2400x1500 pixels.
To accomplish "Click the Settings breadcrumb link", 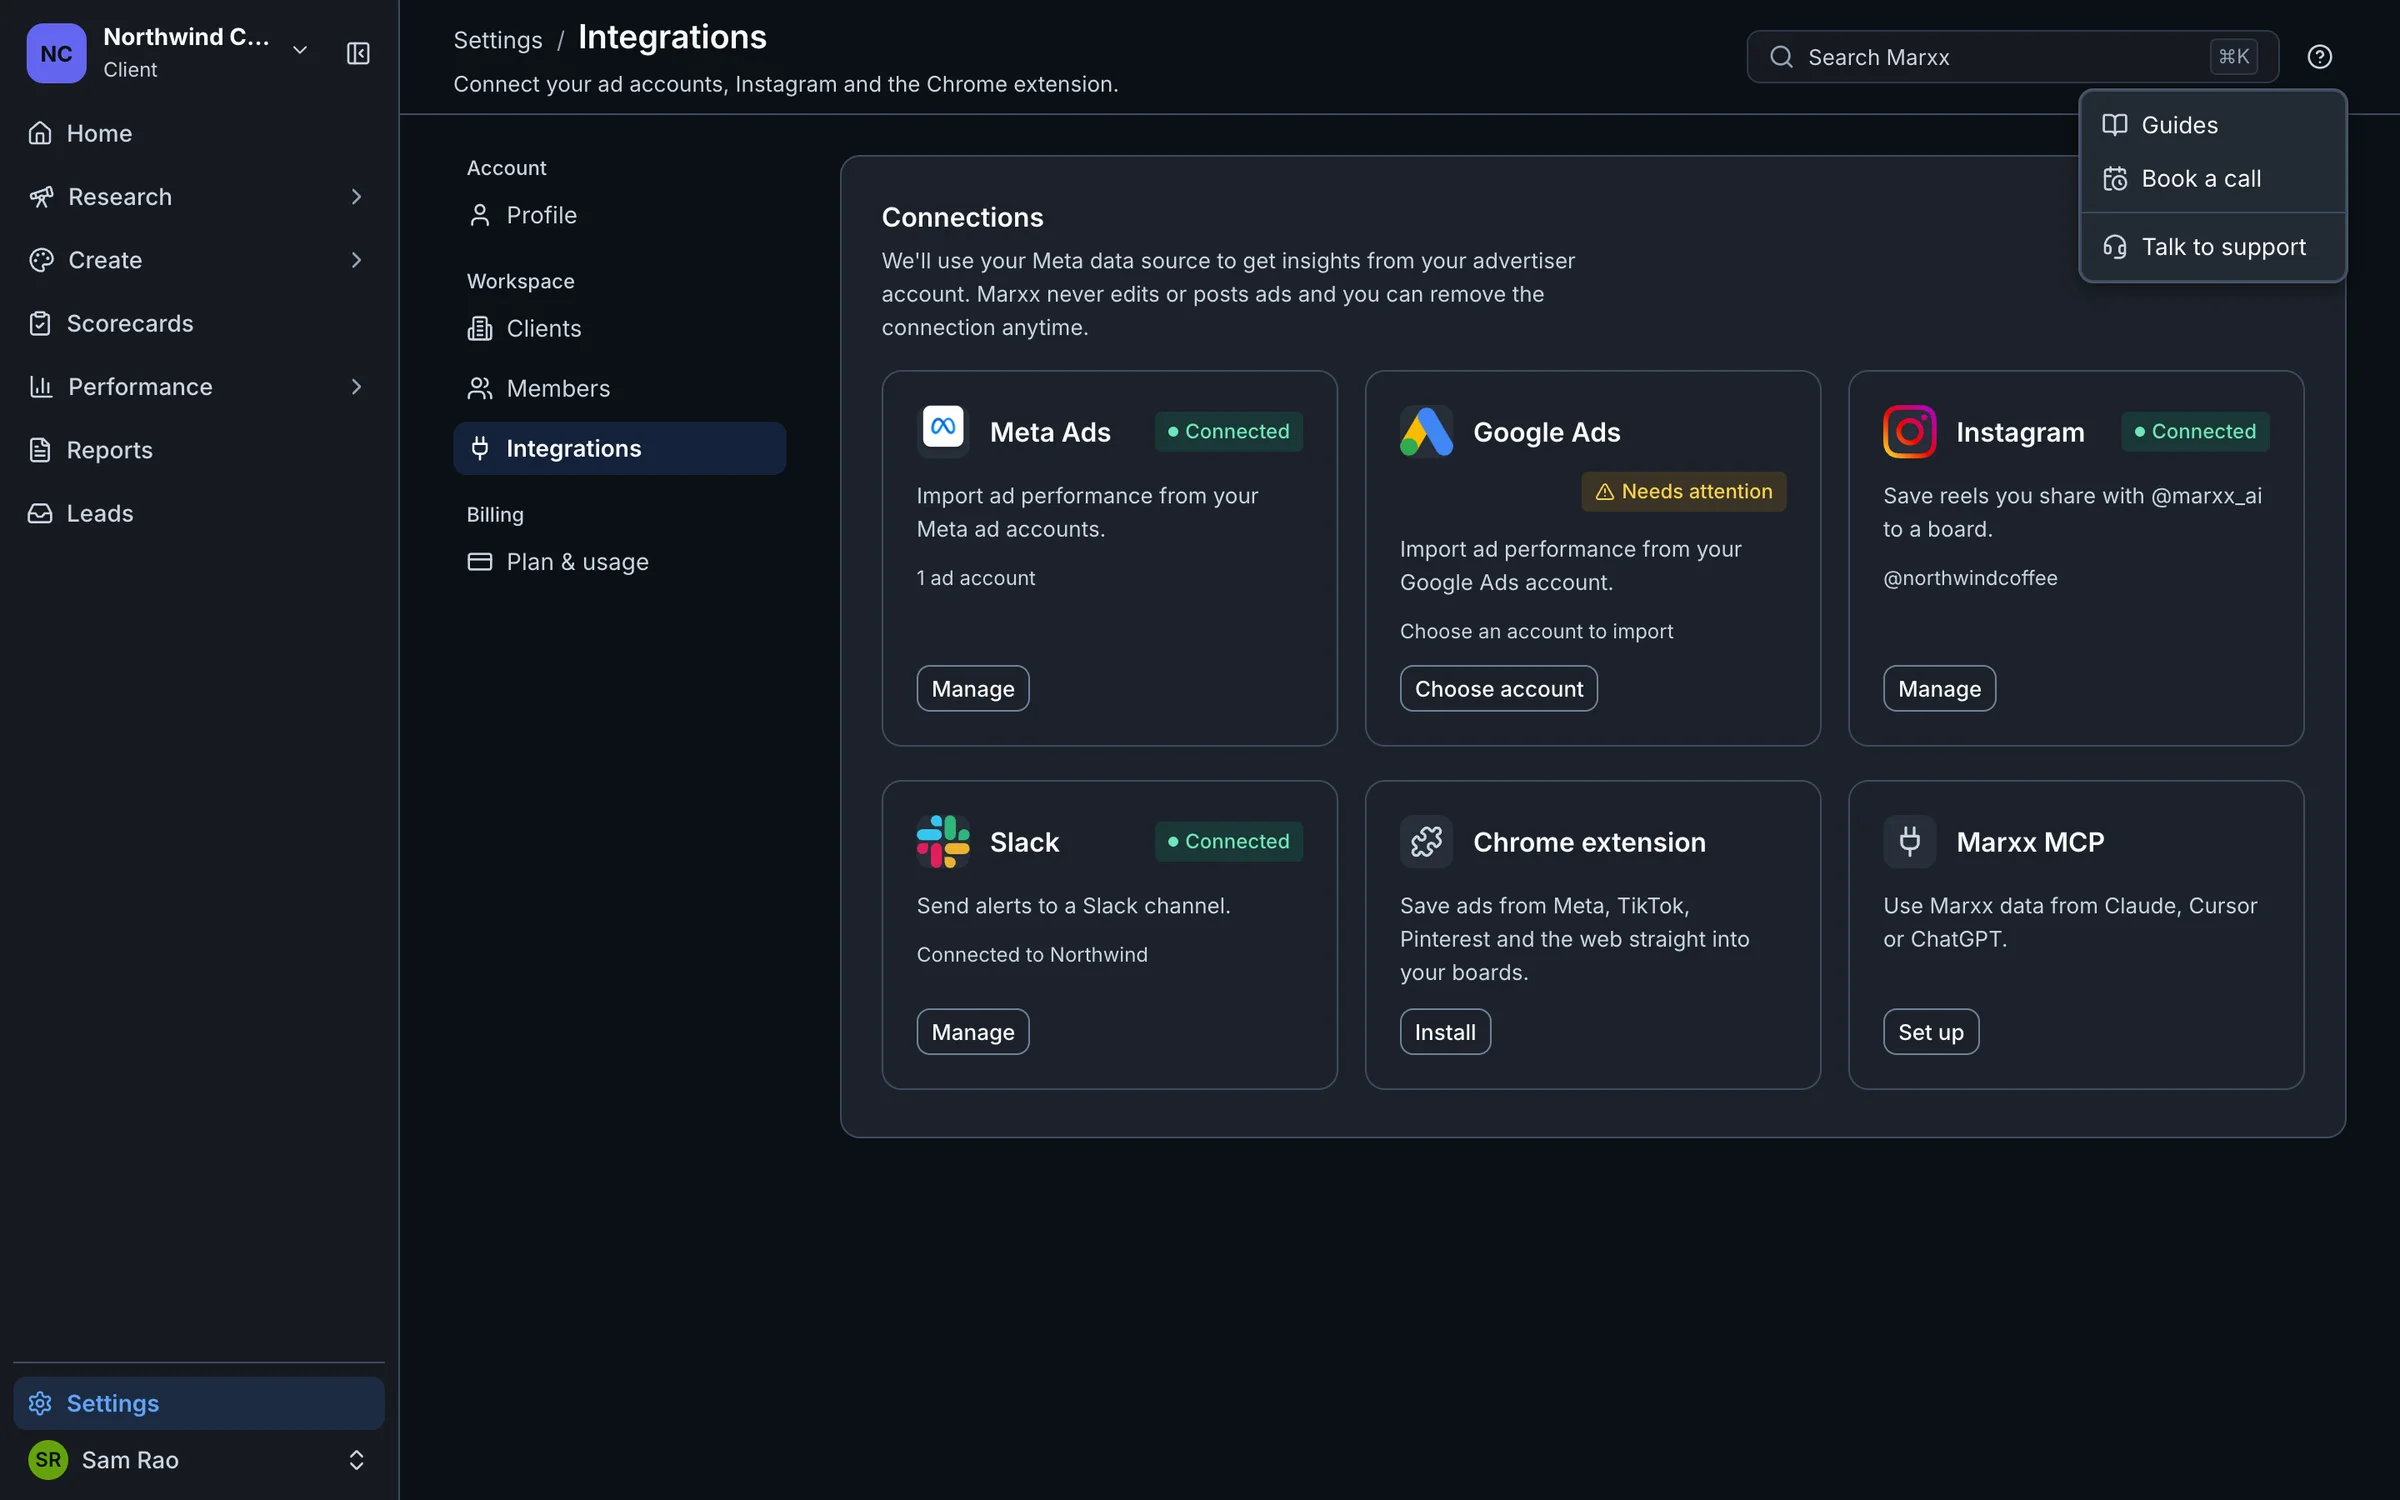I will point(497,40).
